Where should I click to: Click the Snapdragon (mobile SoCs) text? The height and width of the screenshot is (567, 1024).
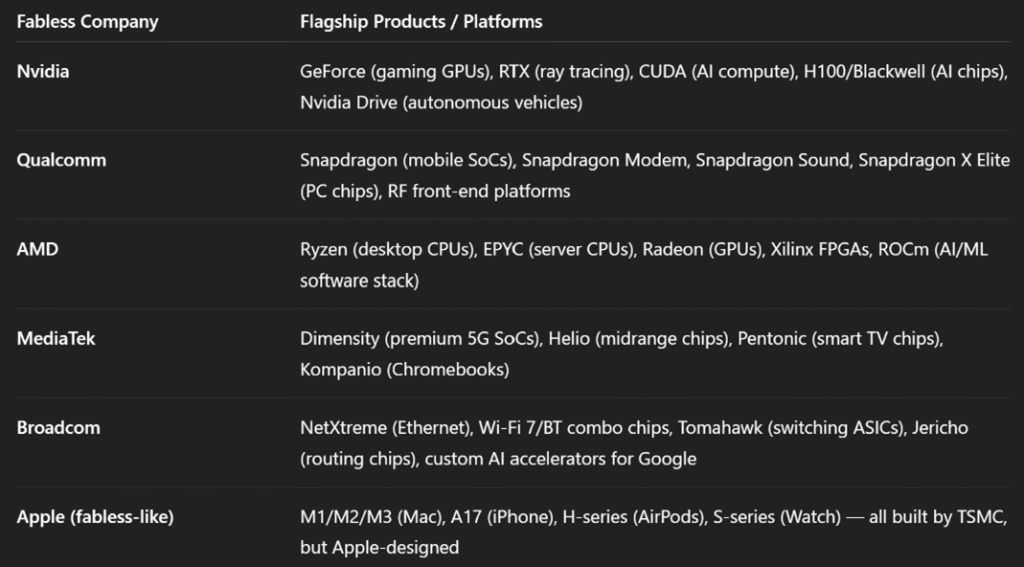click(406, 160)
